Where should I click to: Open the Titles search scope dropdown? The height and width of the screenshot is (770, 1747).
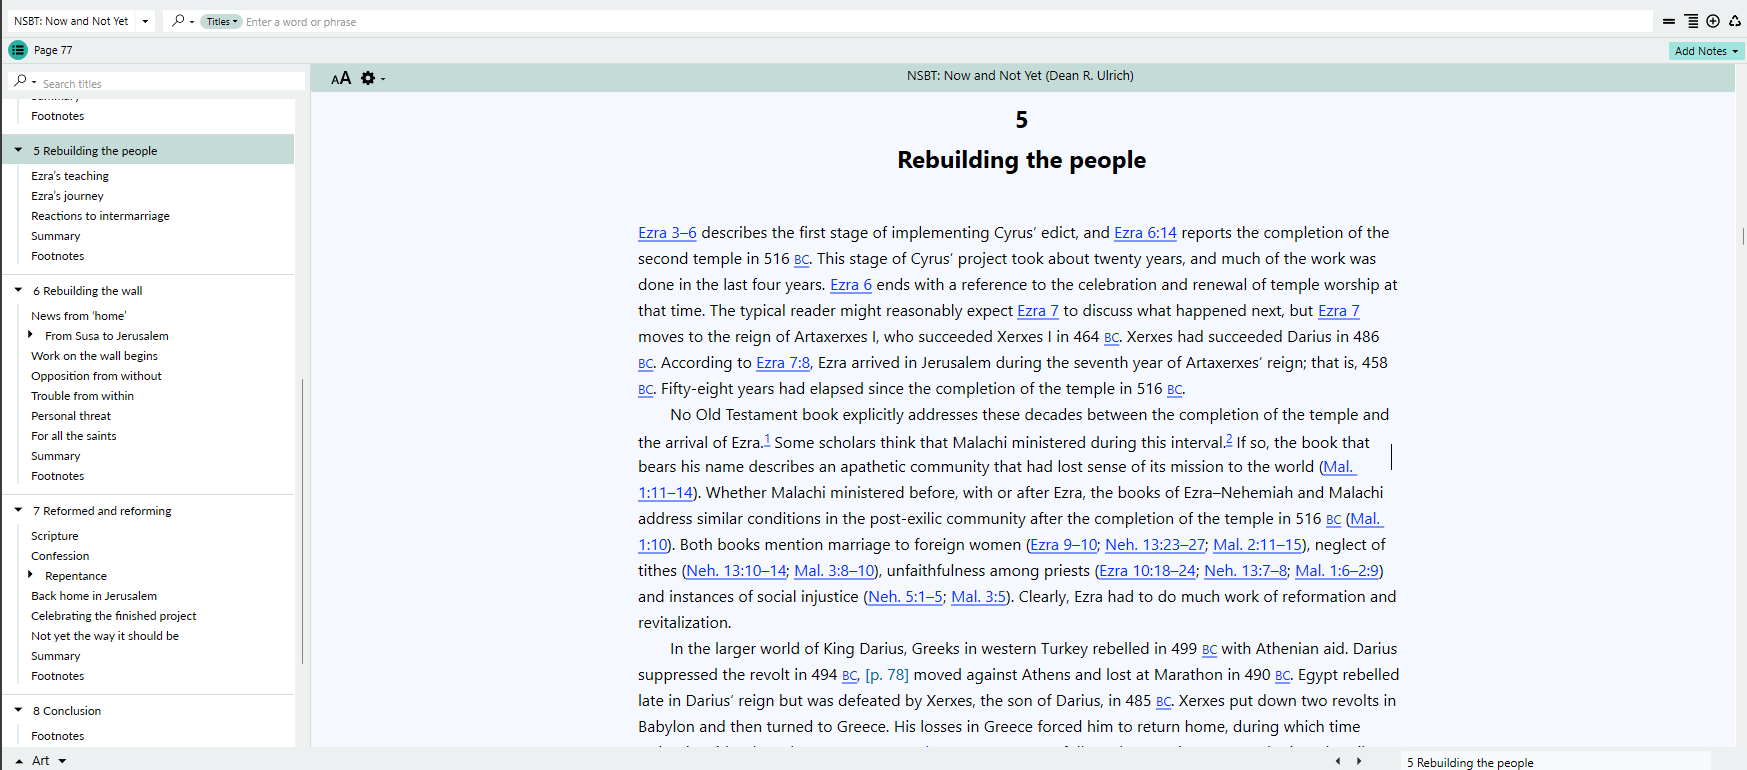point(221,22)
